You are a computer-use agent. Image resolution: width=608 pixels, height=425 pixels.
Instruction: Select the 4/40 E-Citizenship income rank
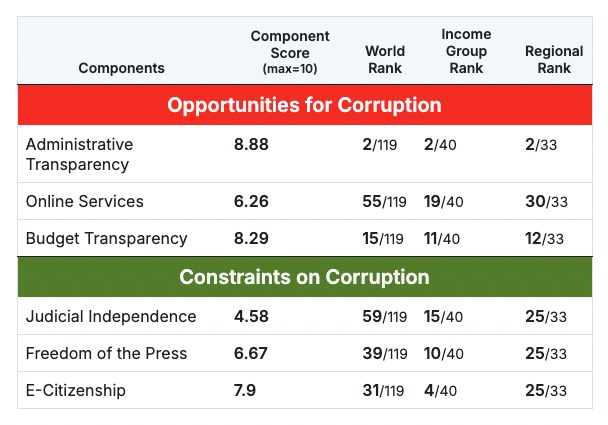(x=439, y=391)
